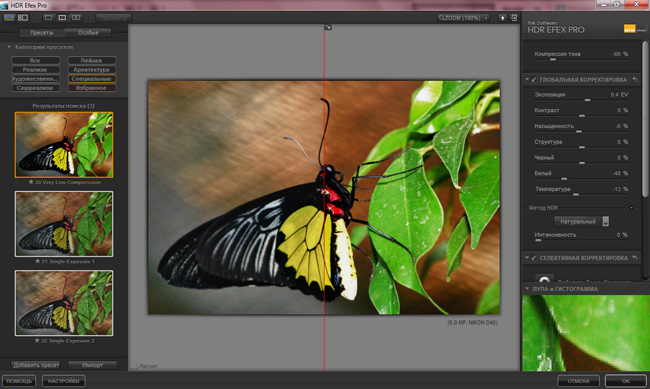This screenshot has width=650, height=389.
Task: Toggle the background brightness lightbulb icon
Action: 502,18
